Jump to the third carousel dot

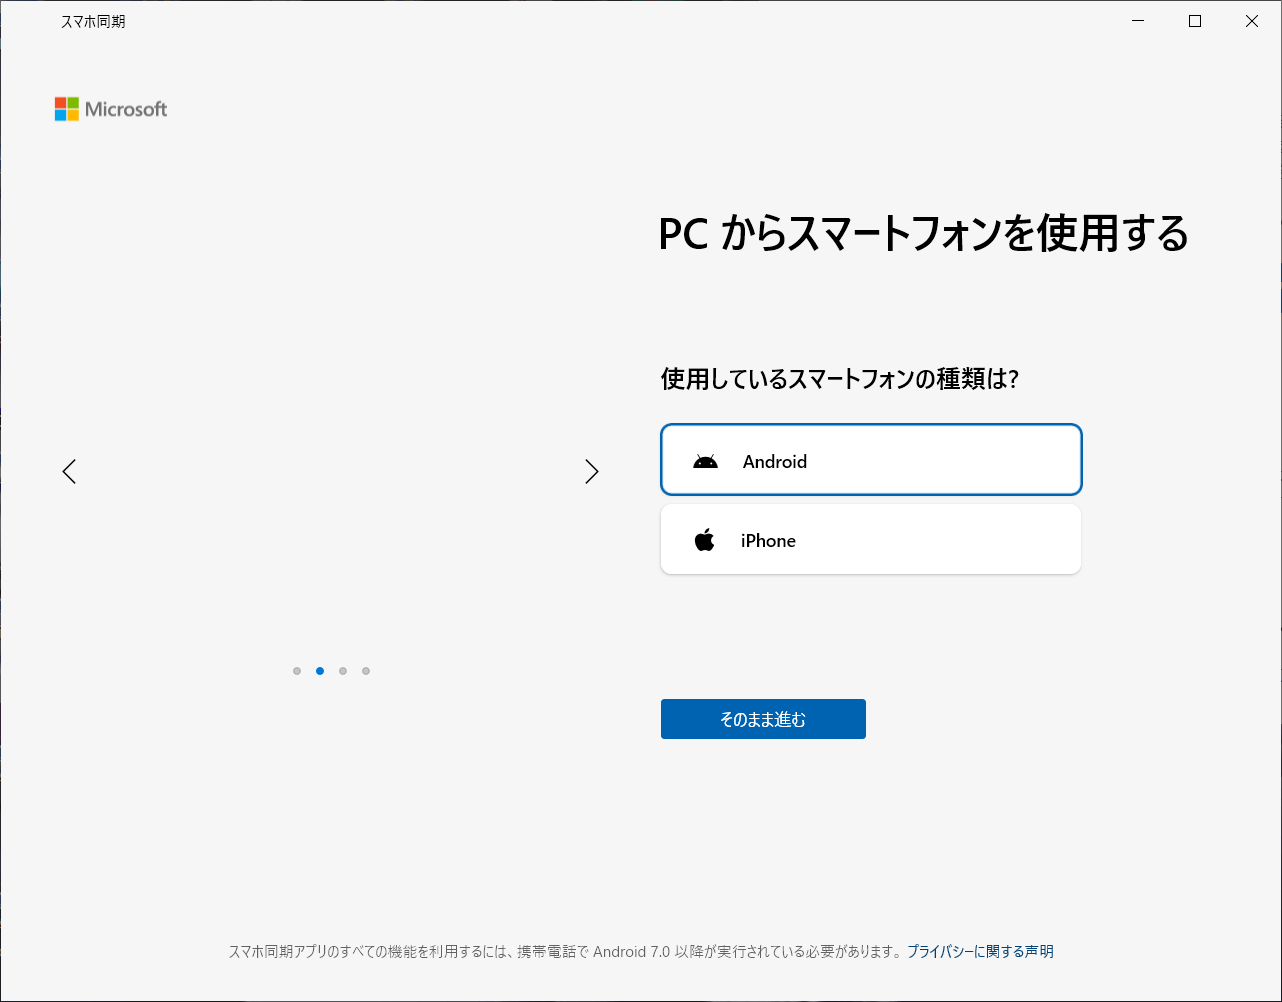(x=343, y=671)
